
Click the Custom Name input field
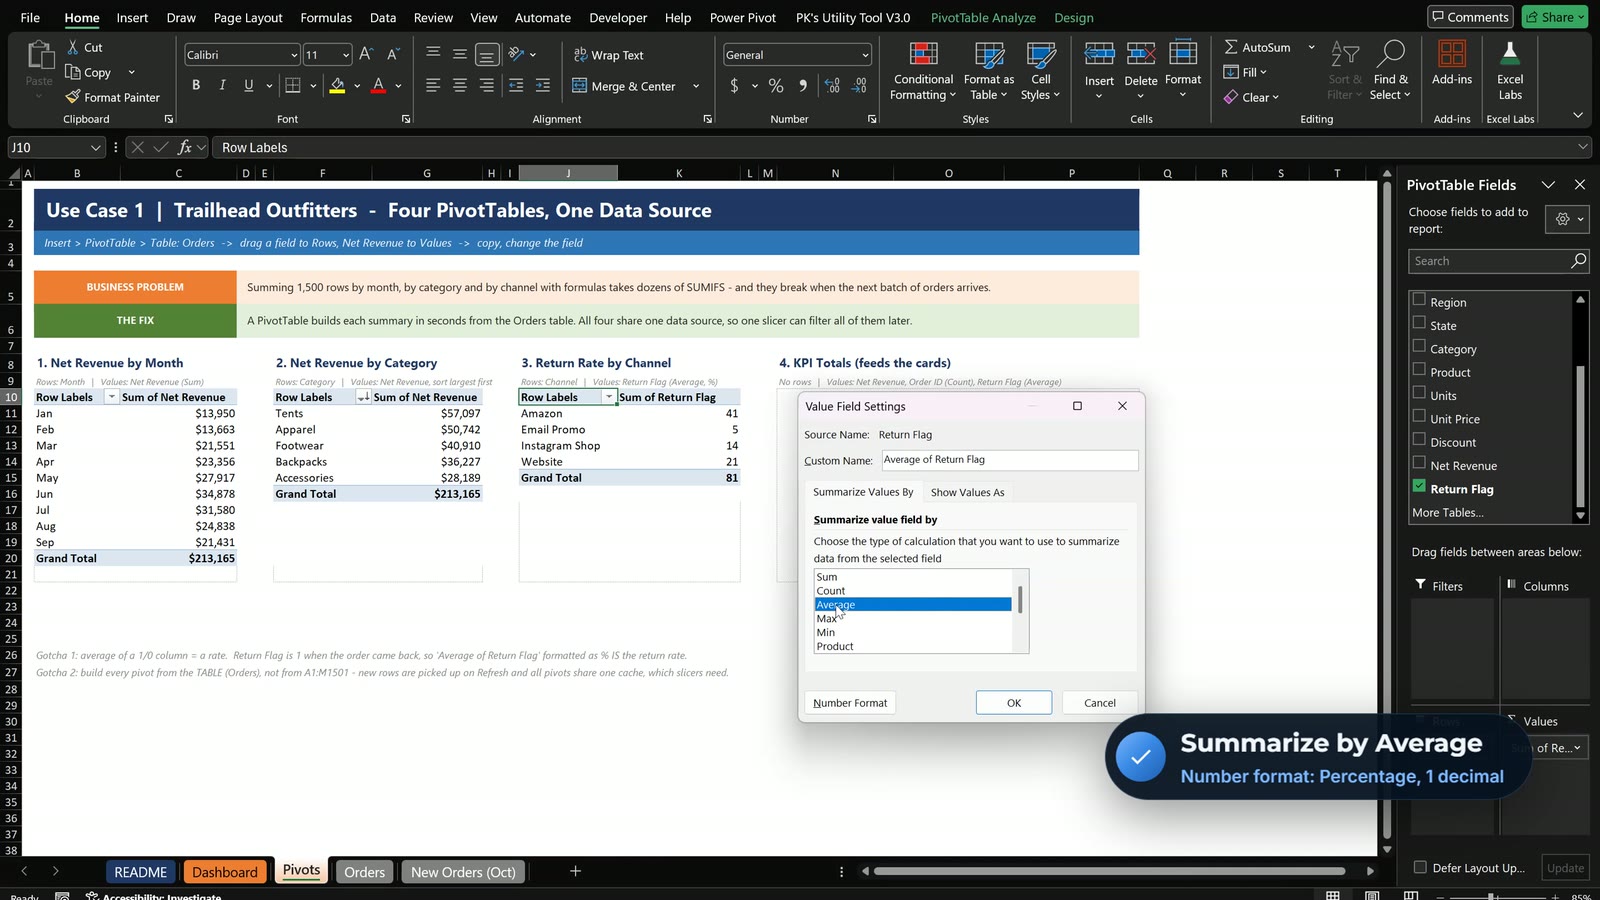1009,460
